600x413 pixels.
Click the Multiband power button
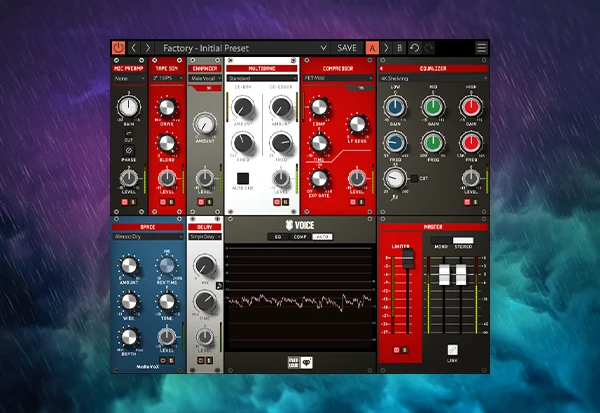coord(277,202)
